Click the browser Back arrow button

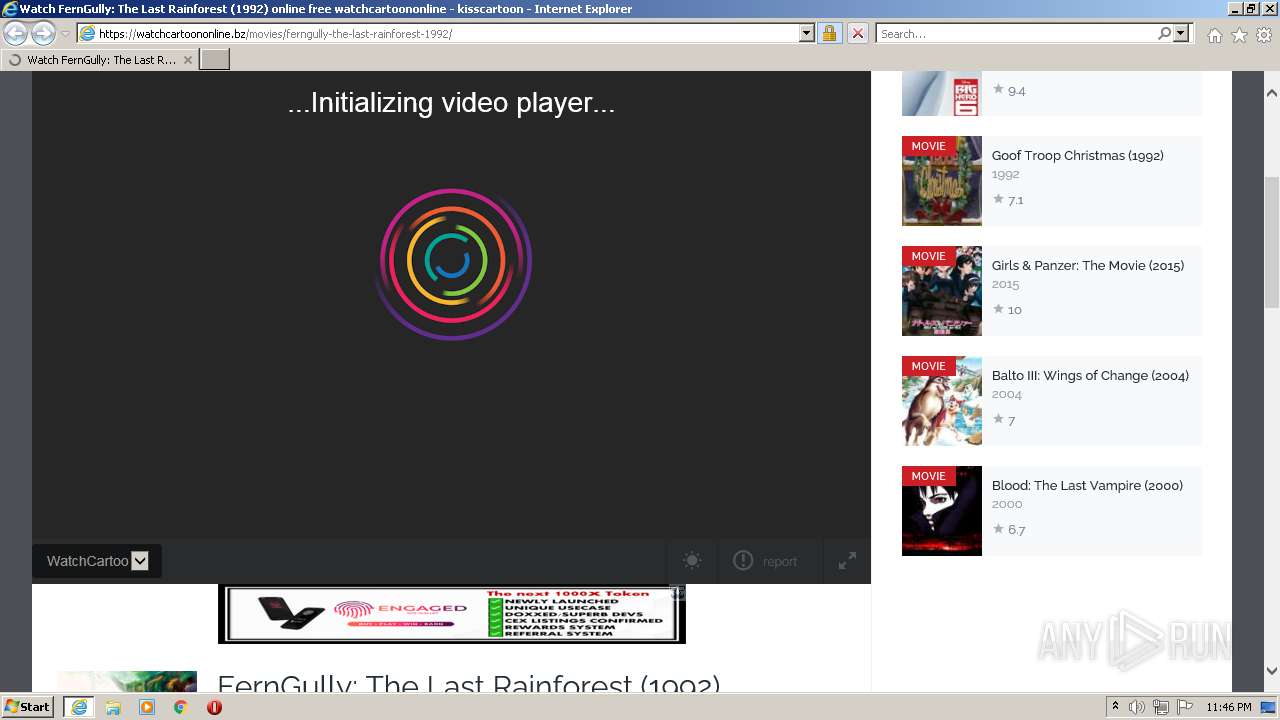pyautogui.click(x=15, y=34)
